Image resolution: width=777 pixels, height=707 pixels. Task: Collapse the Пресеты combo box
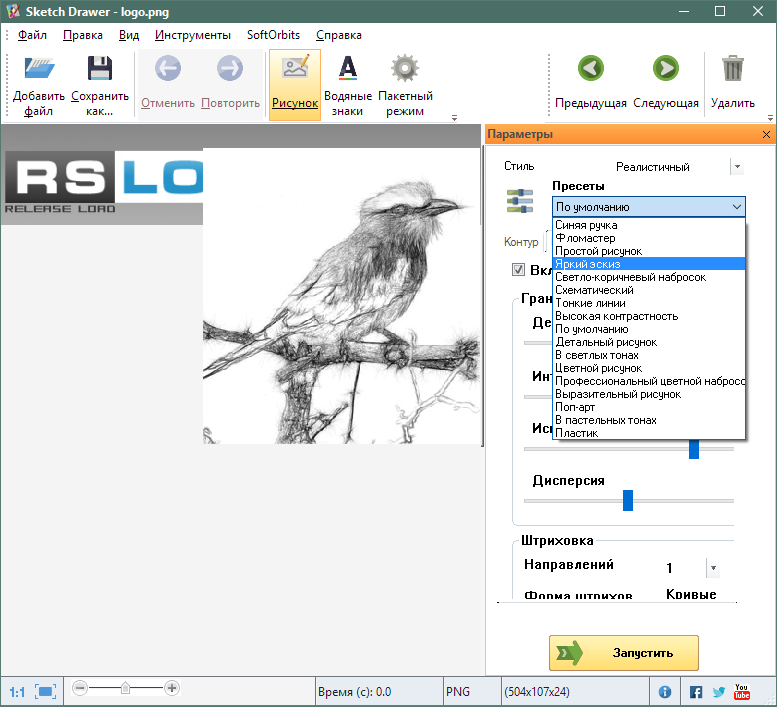click(x=737, y=207)
